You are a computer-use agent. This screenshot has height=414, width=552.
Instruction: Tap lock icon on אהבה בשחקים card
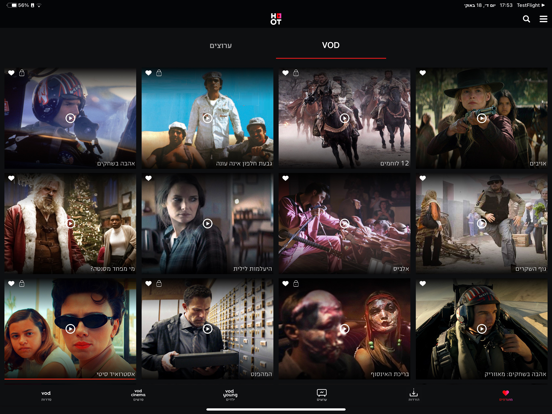point(22,73)
